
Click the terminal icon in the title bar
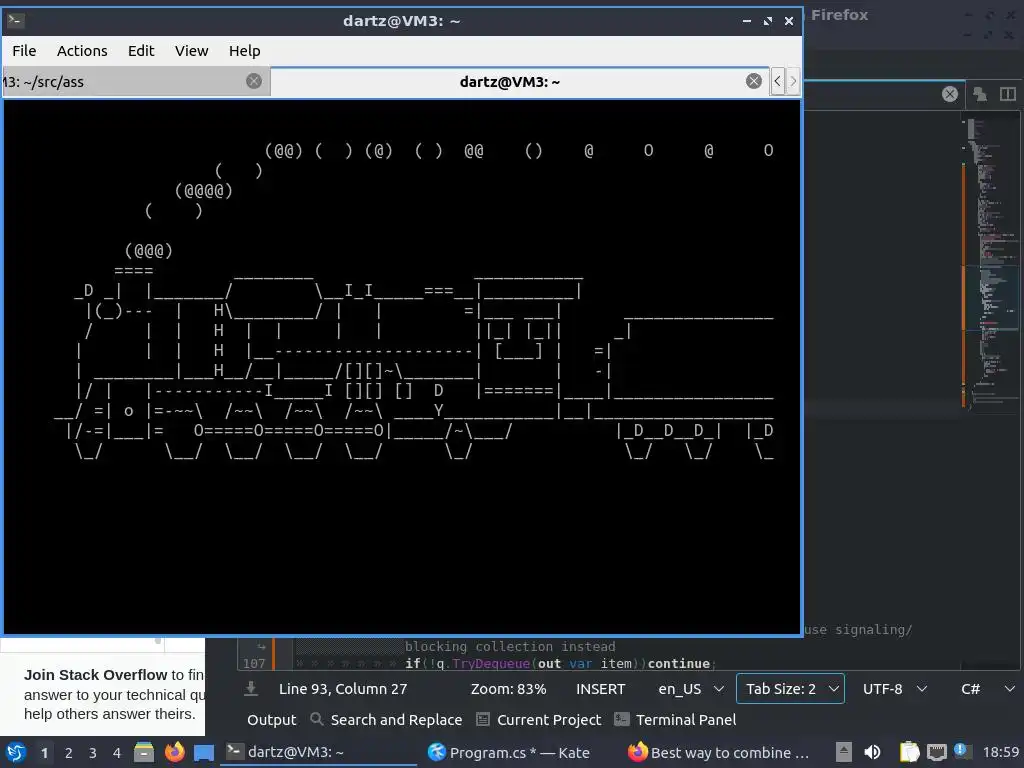[15, 20]
